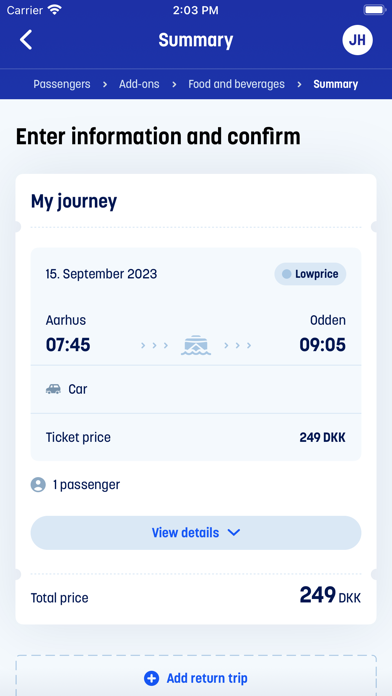Click the passenger person icon

[x=38, y=484]
